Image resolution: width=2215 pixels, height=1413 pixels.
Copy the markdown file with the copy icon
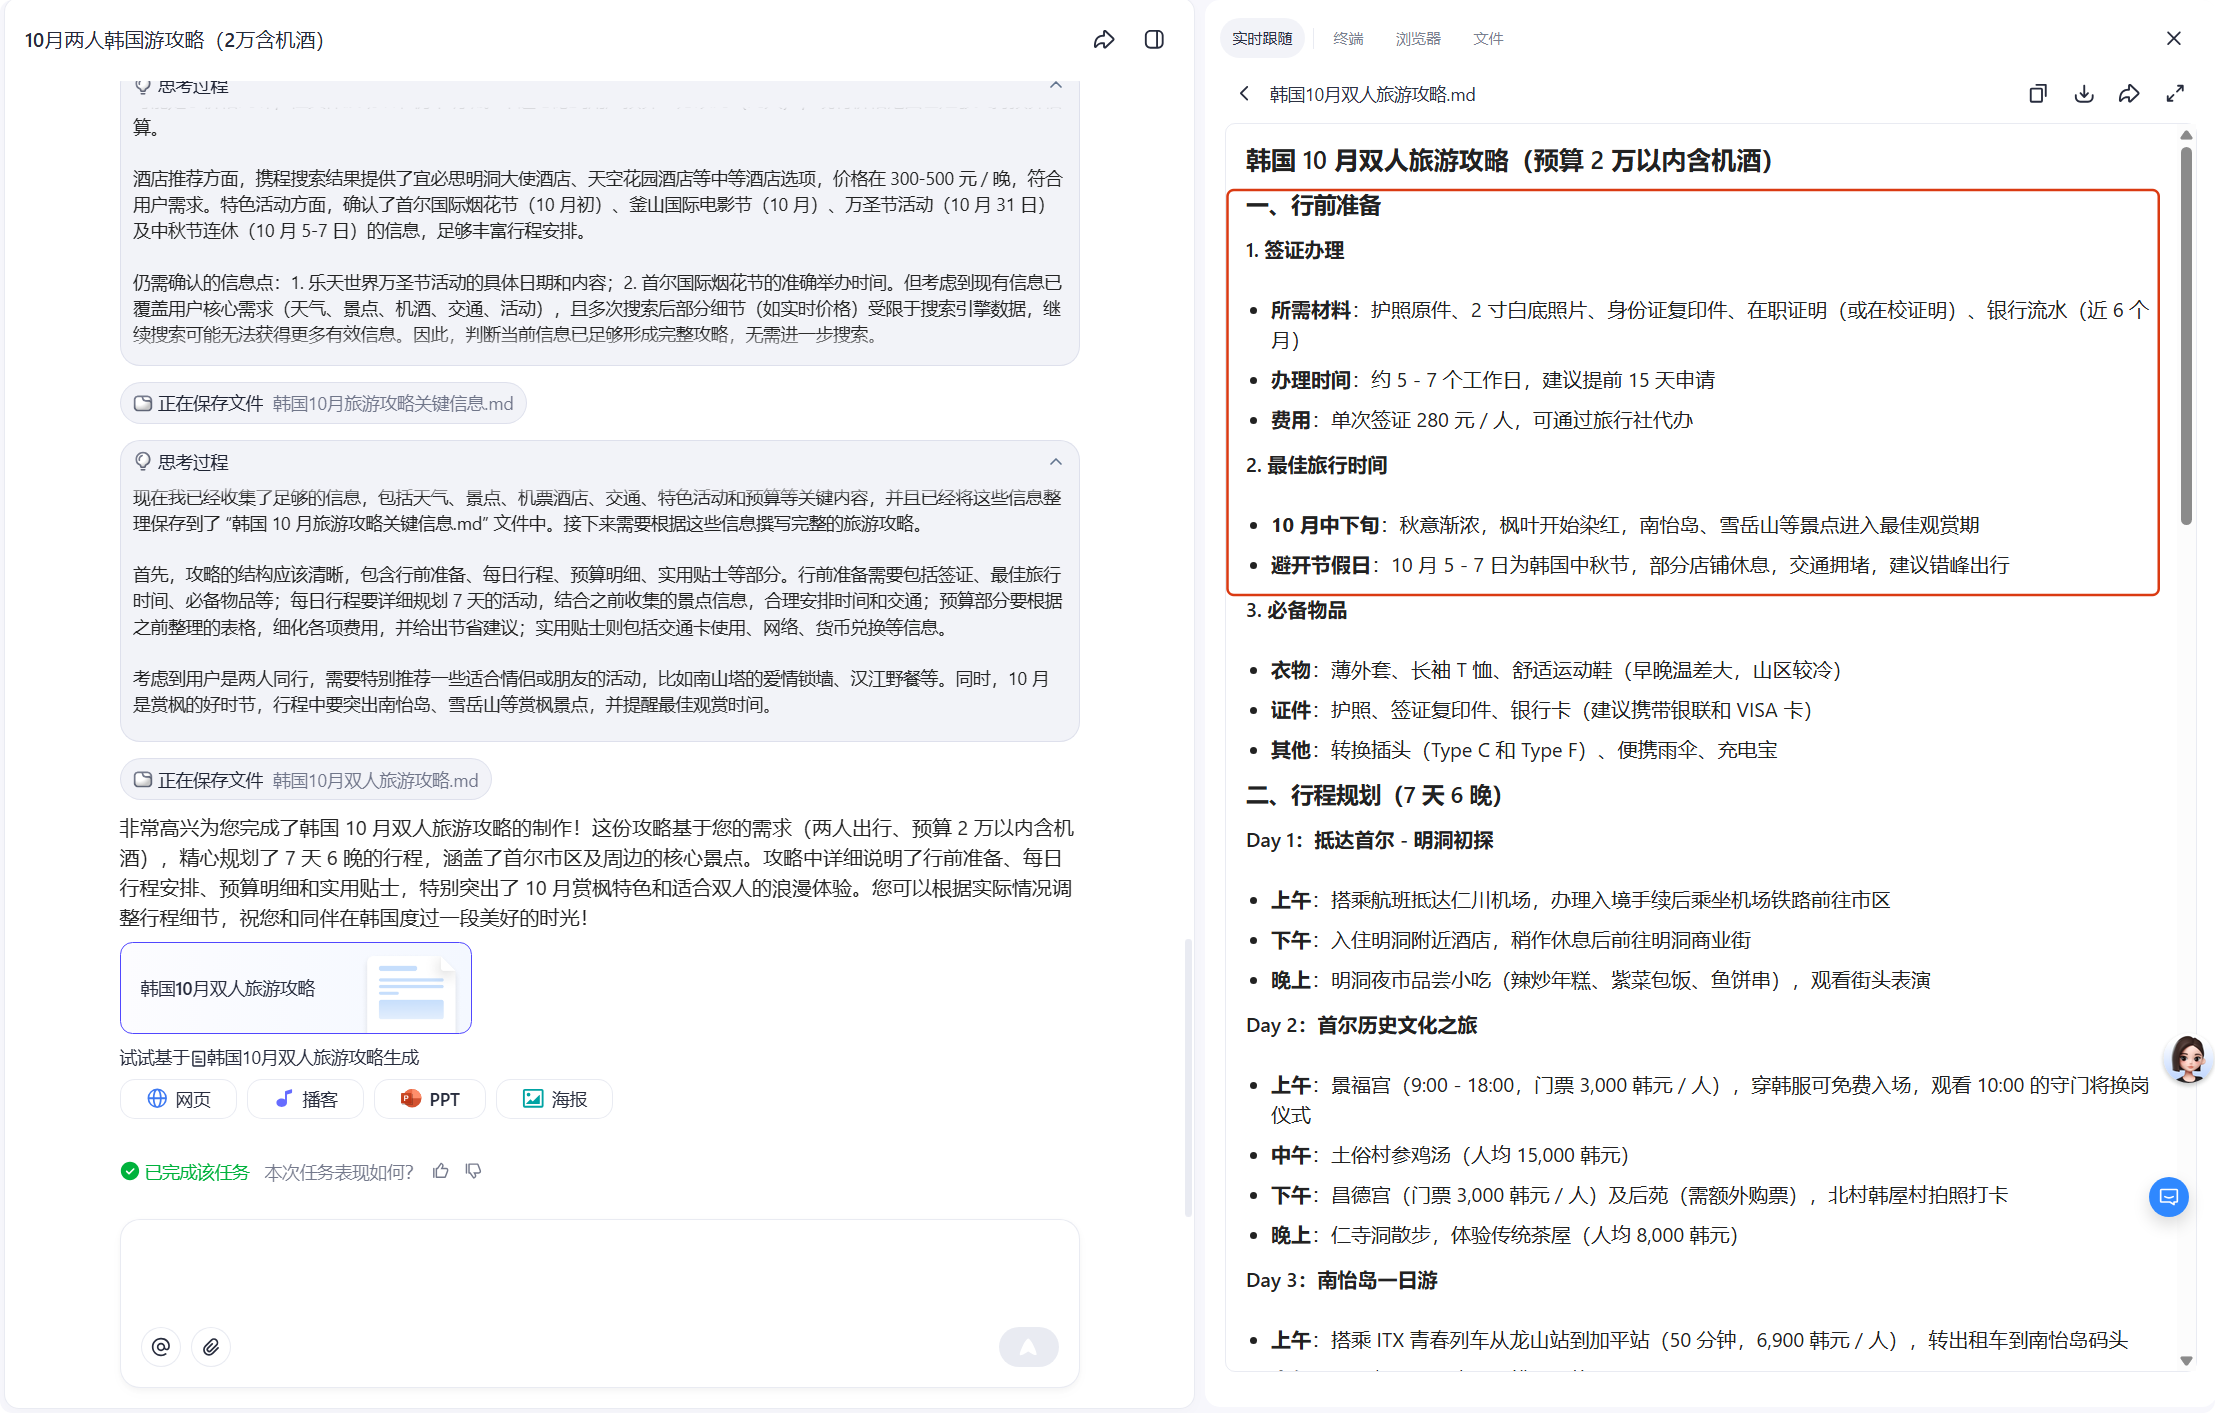pyautogui.click(x=2038, y=94)
